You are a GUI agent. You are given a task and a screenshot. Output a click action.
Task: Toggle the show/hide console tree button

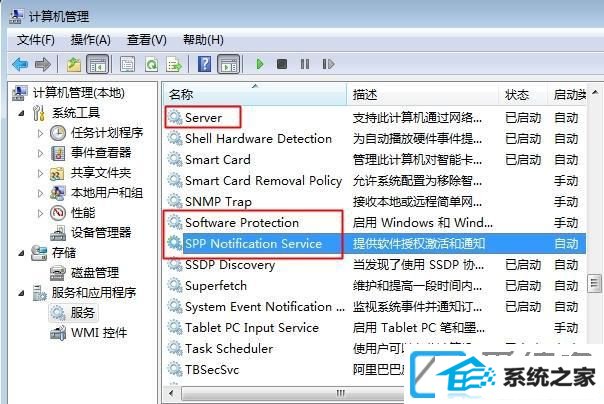98,64
